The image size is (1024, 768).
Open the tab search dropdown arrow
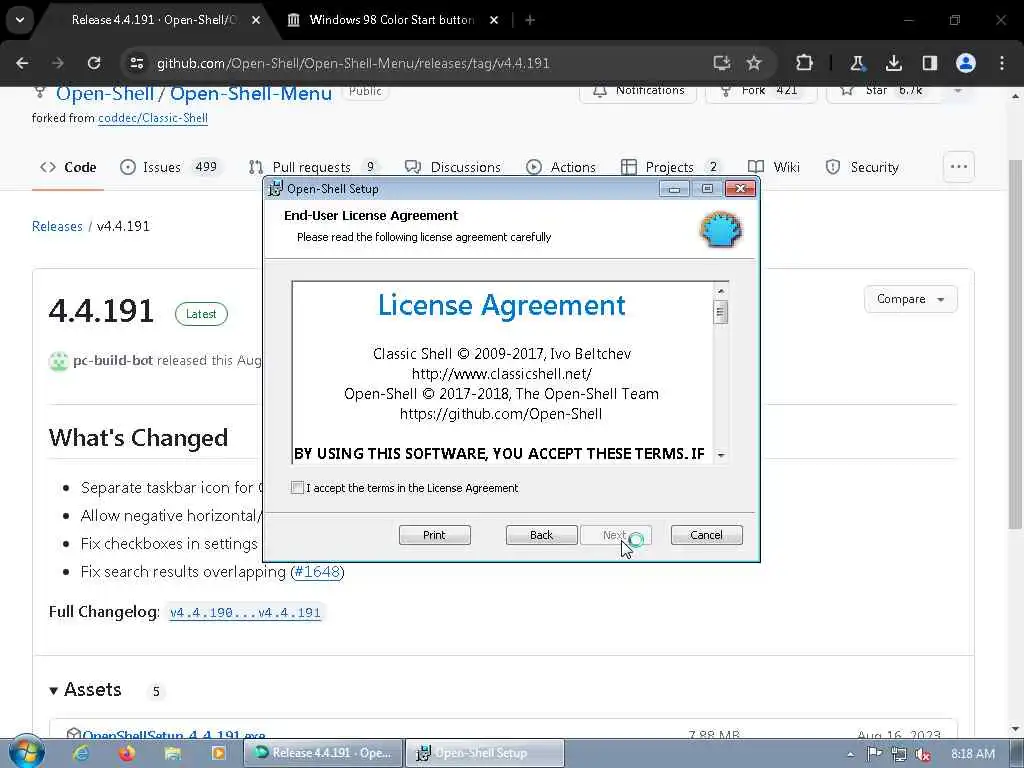(x=20, y=20)
